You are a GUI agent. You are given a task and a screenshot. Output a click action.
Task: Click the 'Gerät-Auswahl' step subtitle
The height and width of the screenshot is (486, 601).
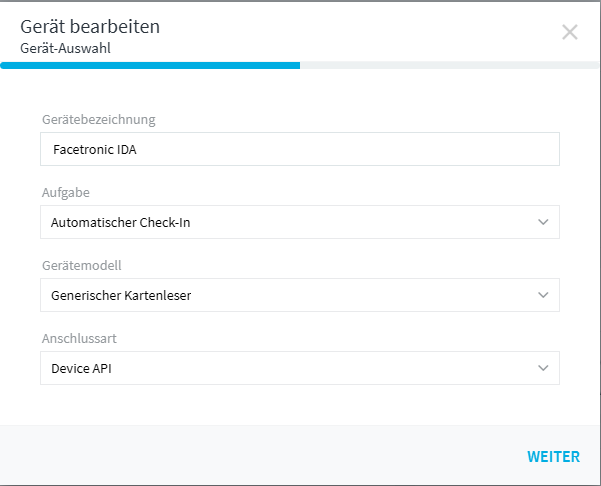point(66,47)
